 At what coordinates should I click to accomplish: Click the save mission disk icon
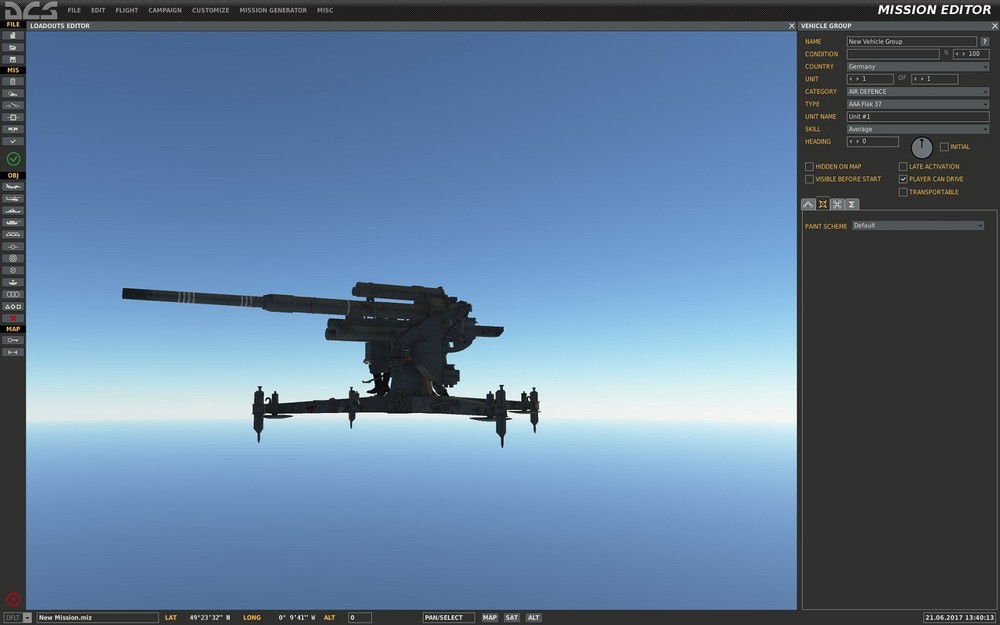[13, 59]
